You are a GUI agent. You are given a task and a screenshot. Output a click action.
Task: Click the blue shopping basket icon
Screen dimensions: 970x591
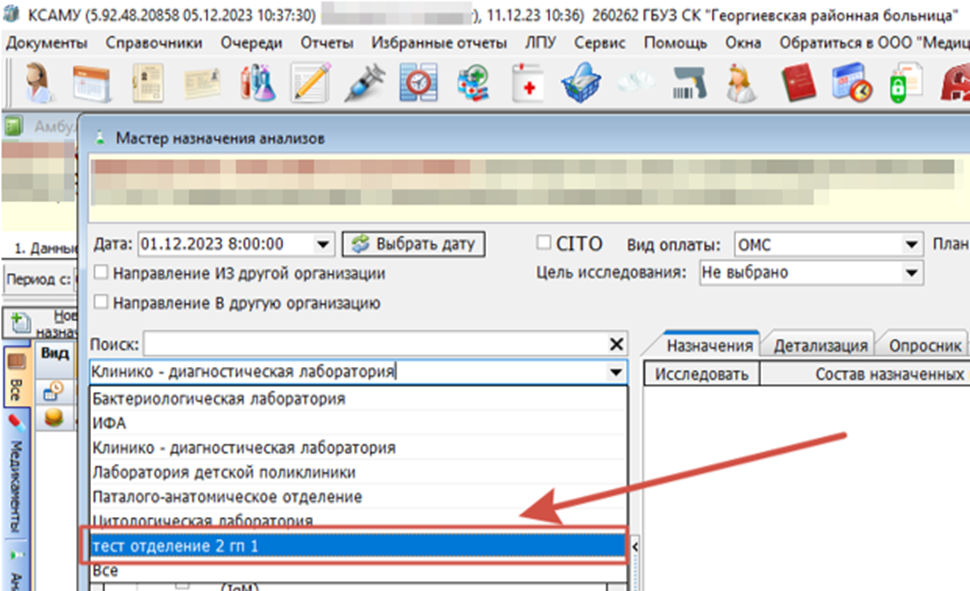[x=580, y=83]
